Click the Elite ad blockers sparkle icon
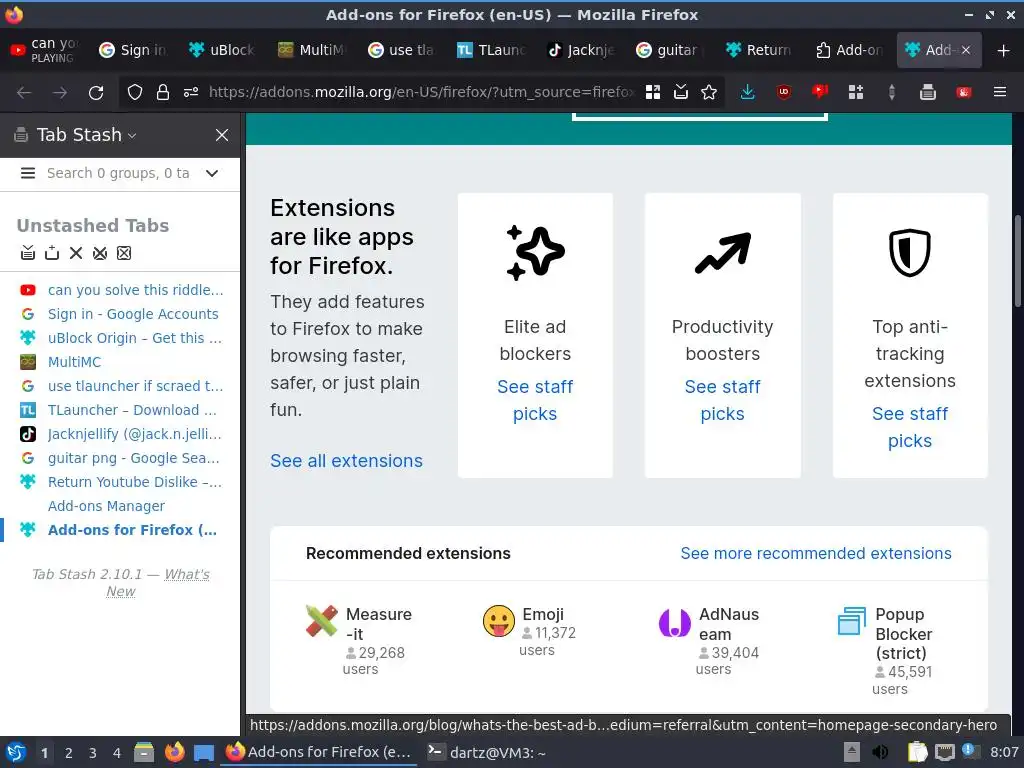 coord(535,253)
